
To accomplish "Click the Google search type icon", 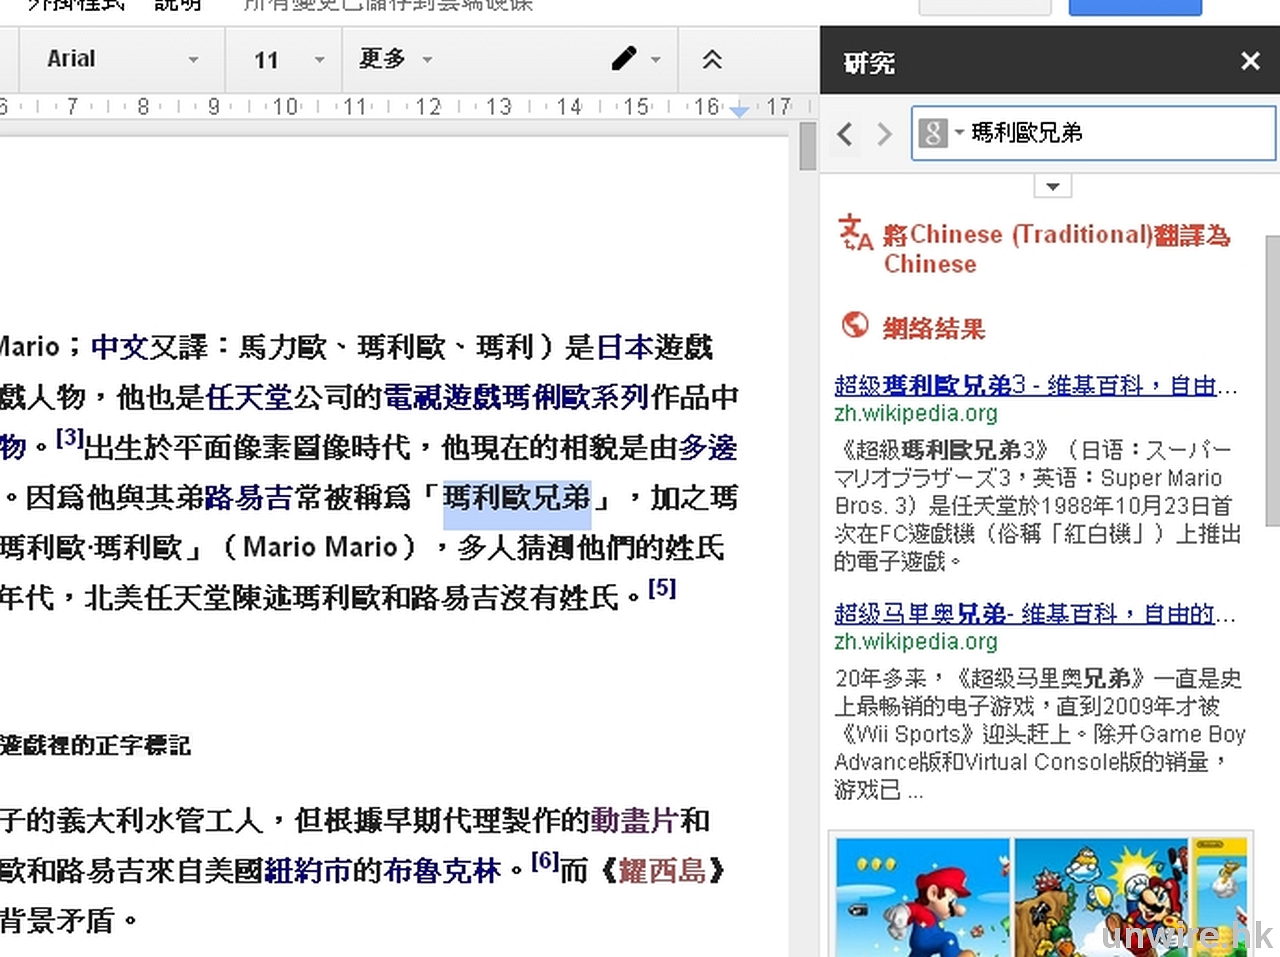I will [934, 133].
